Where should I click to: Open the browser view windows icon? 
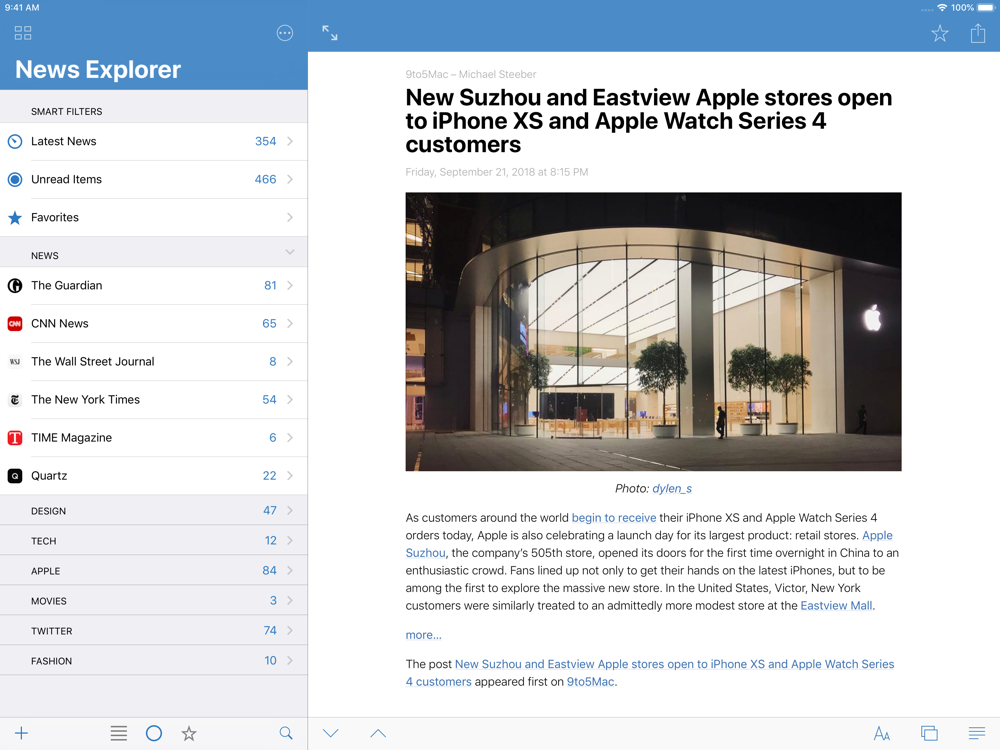click(x=929, y=733)
